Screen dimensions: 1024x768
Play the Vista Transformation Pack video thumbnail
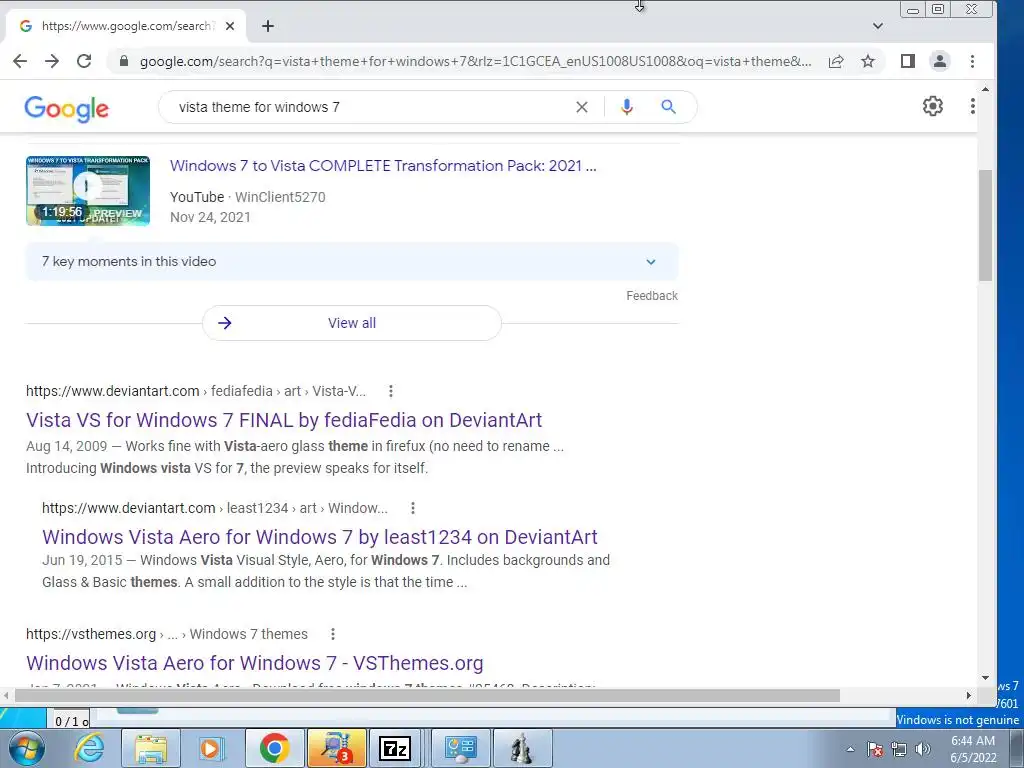pos(88,191)
